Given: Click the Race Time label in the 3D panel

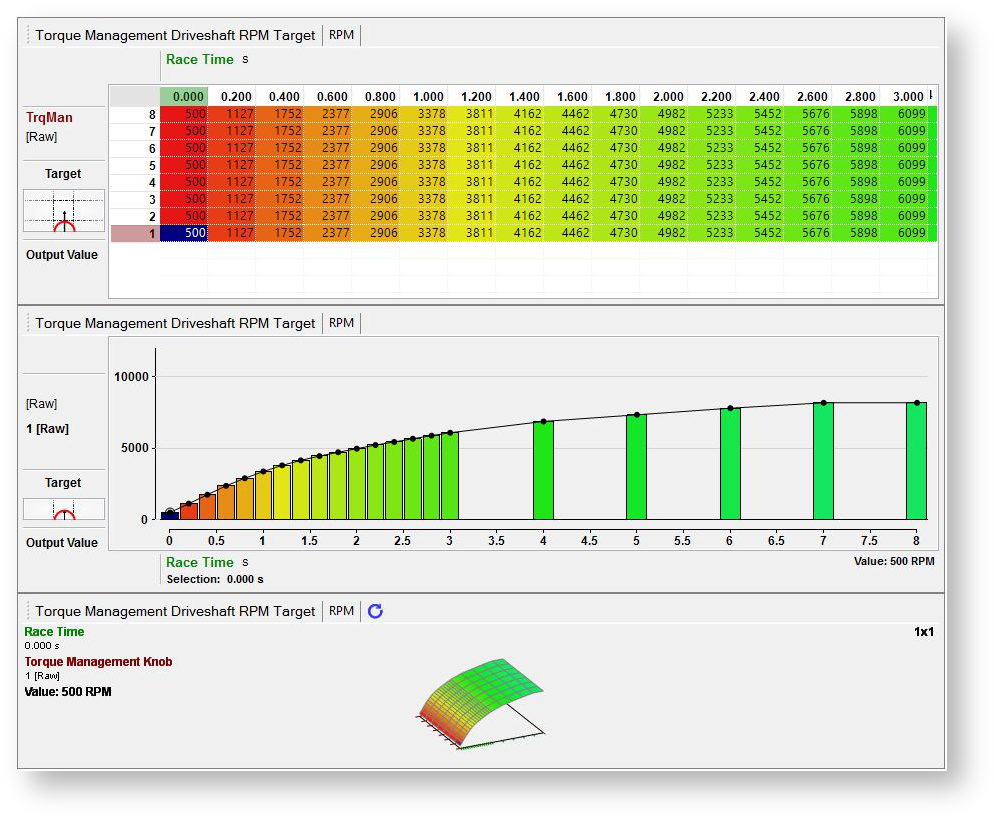Looking at the screenshot, I should point(54,632).
